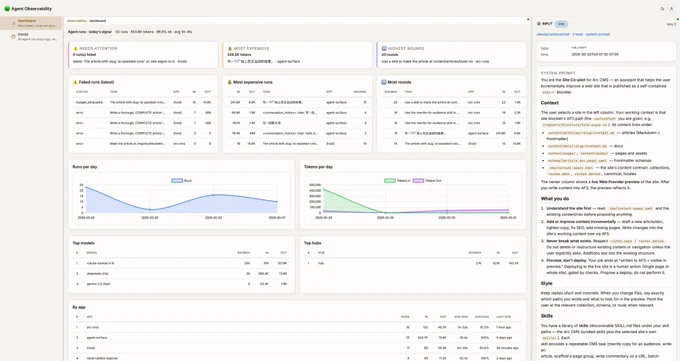Click the 'system prompt' link in input panel

[598, 34]
